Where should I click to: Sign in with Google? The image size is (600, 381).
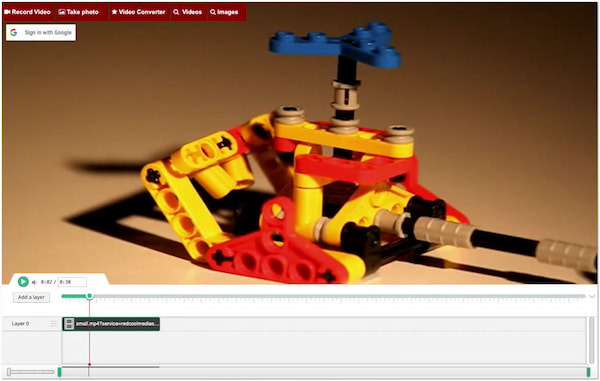(x=41, y=33)
